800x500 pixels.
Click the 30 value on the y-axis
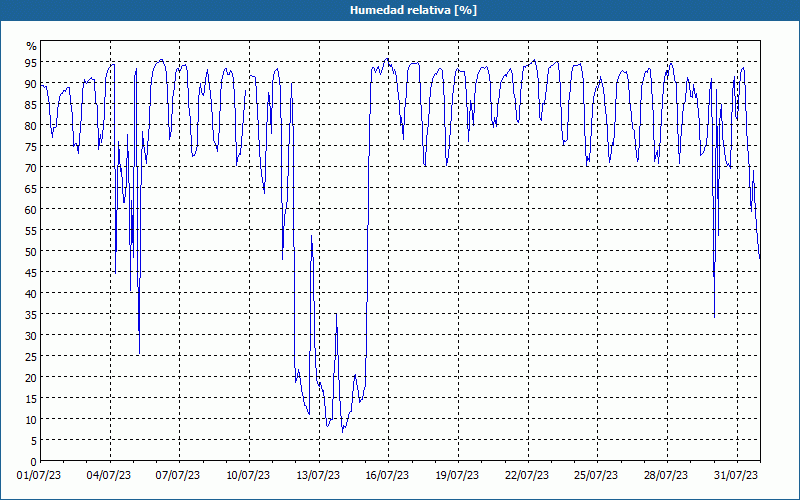(31, 336)
